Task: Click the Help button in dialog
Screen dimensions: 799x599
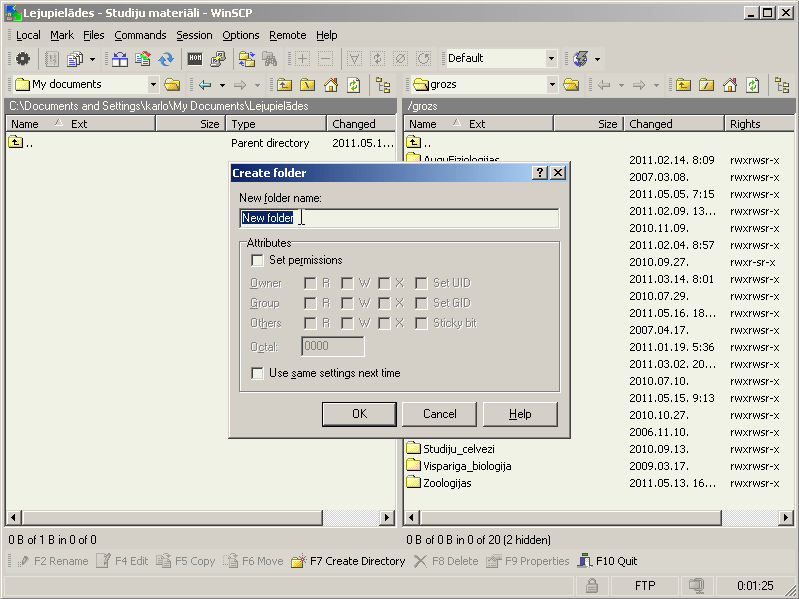Action: (520, 414)
